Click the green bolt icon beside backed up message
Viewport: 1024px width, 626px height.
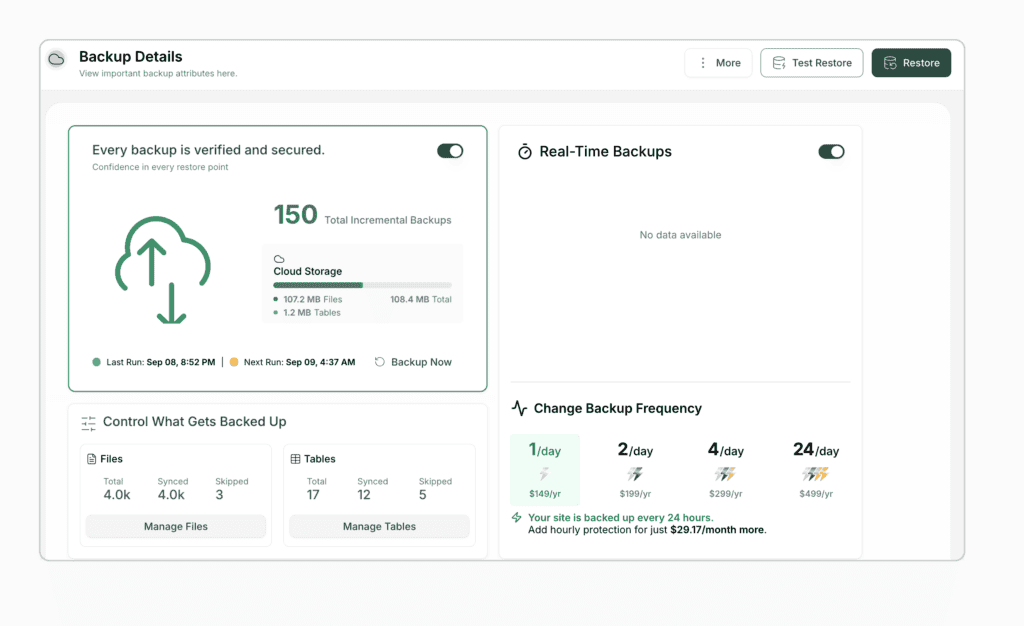[517, 518]
